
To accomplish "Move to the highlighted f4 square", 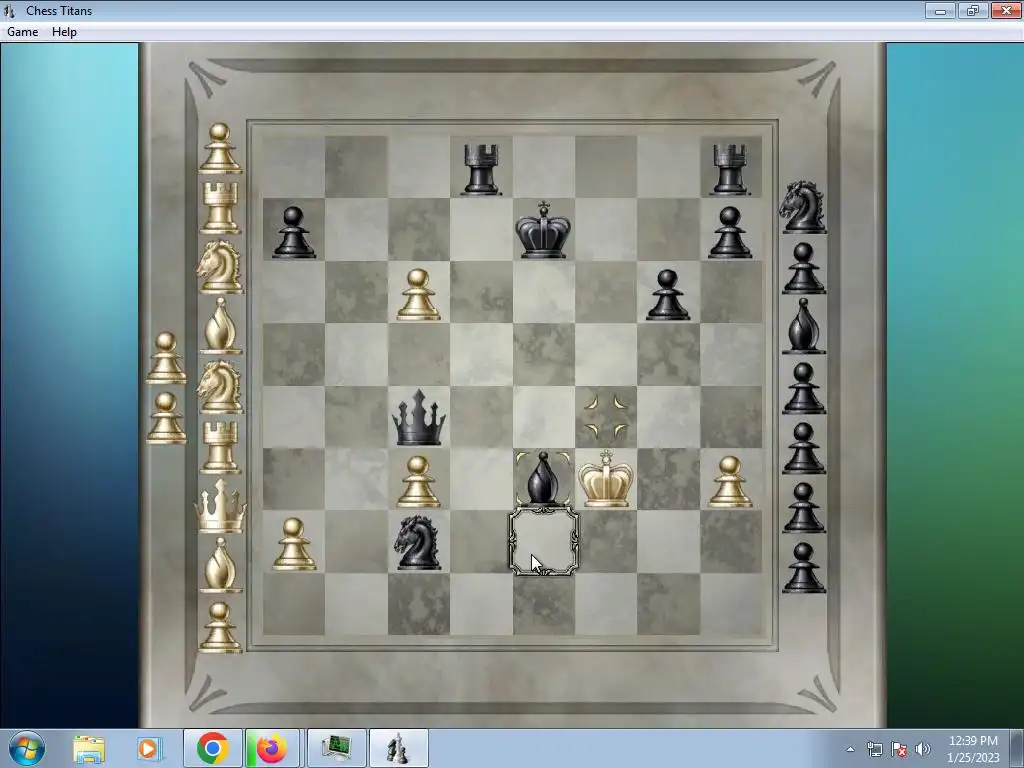I will click(x=606, y=418).
